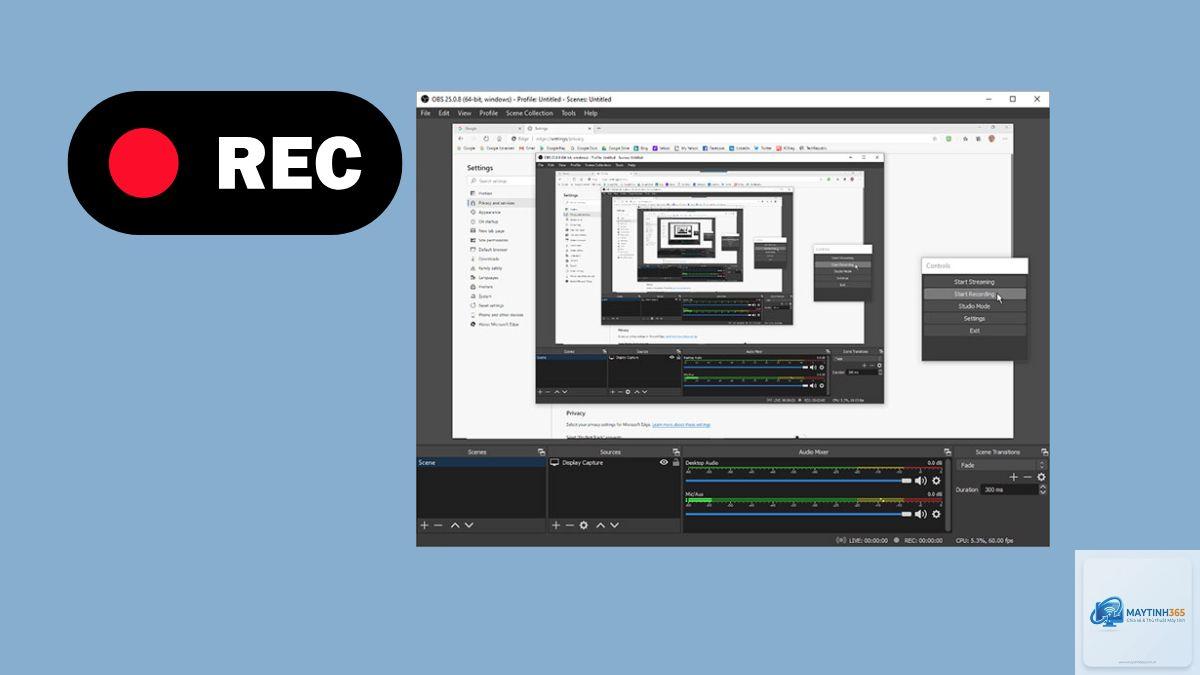Open the Profile menu
The width and height of the screenshot is (1200, 675).
[488, 113]
